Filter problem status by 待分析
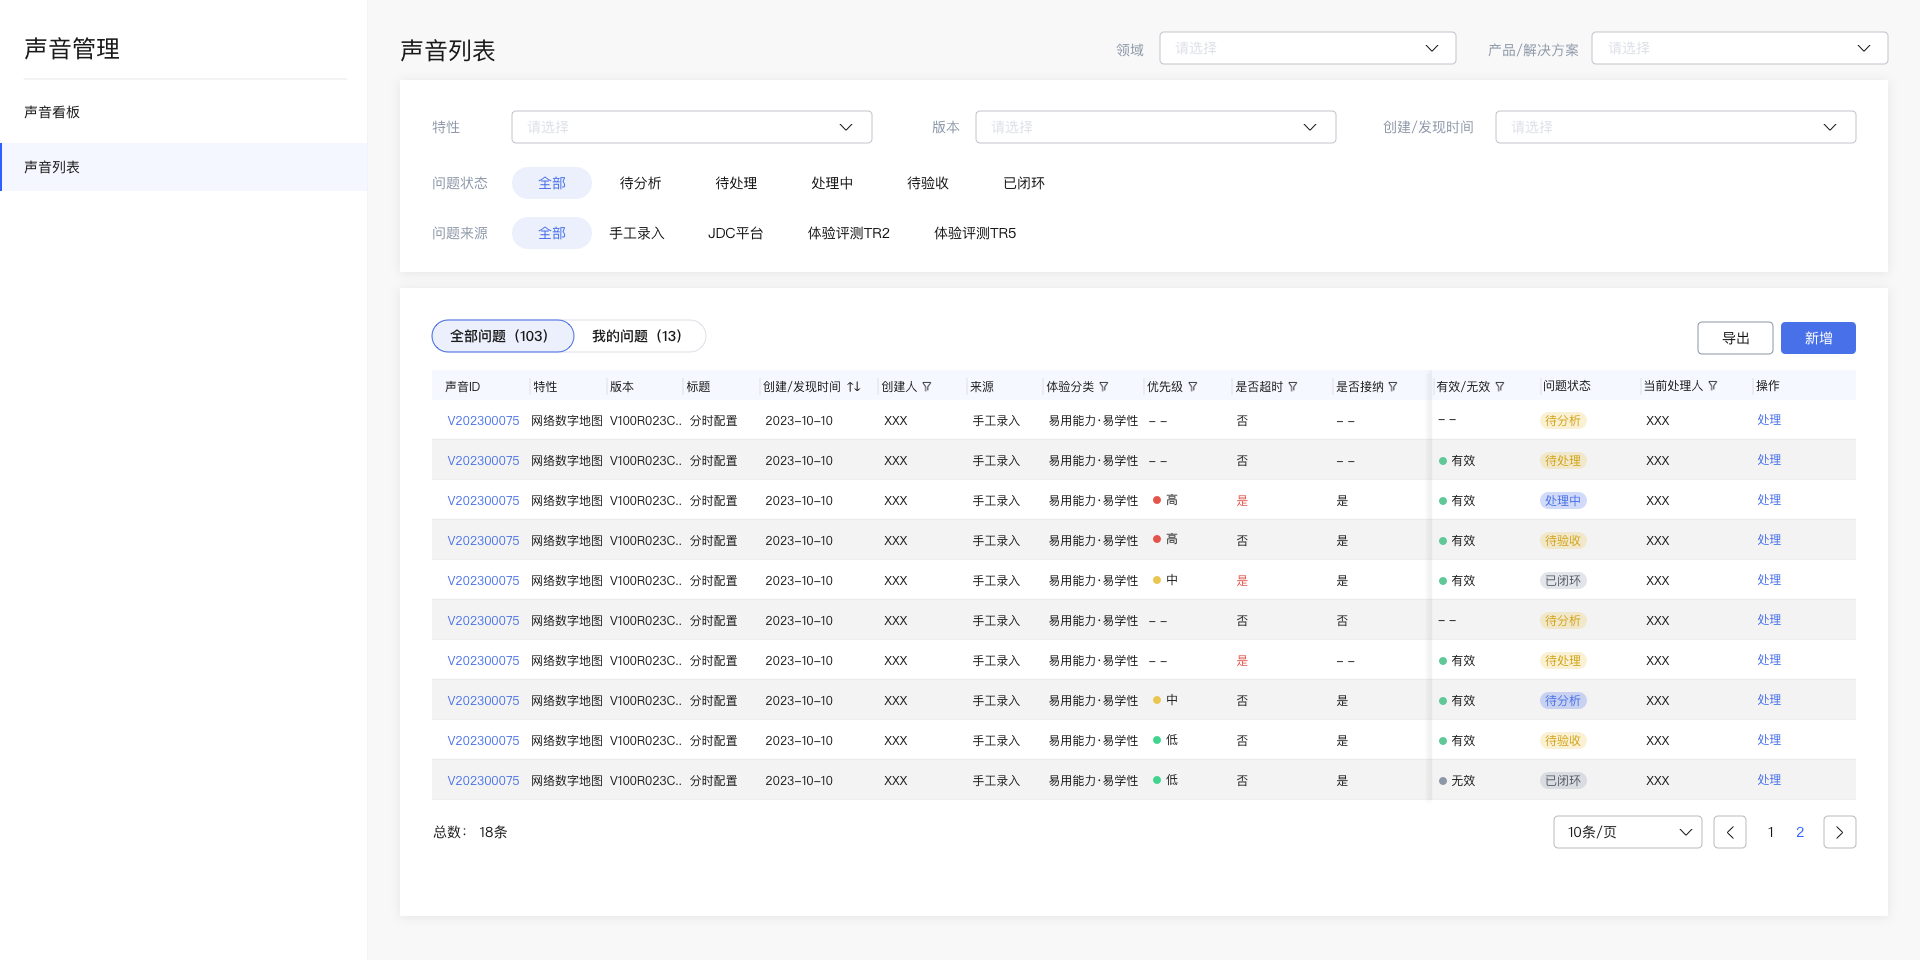The height and width of the screenshot is (960, 1920). pos(640,183)
